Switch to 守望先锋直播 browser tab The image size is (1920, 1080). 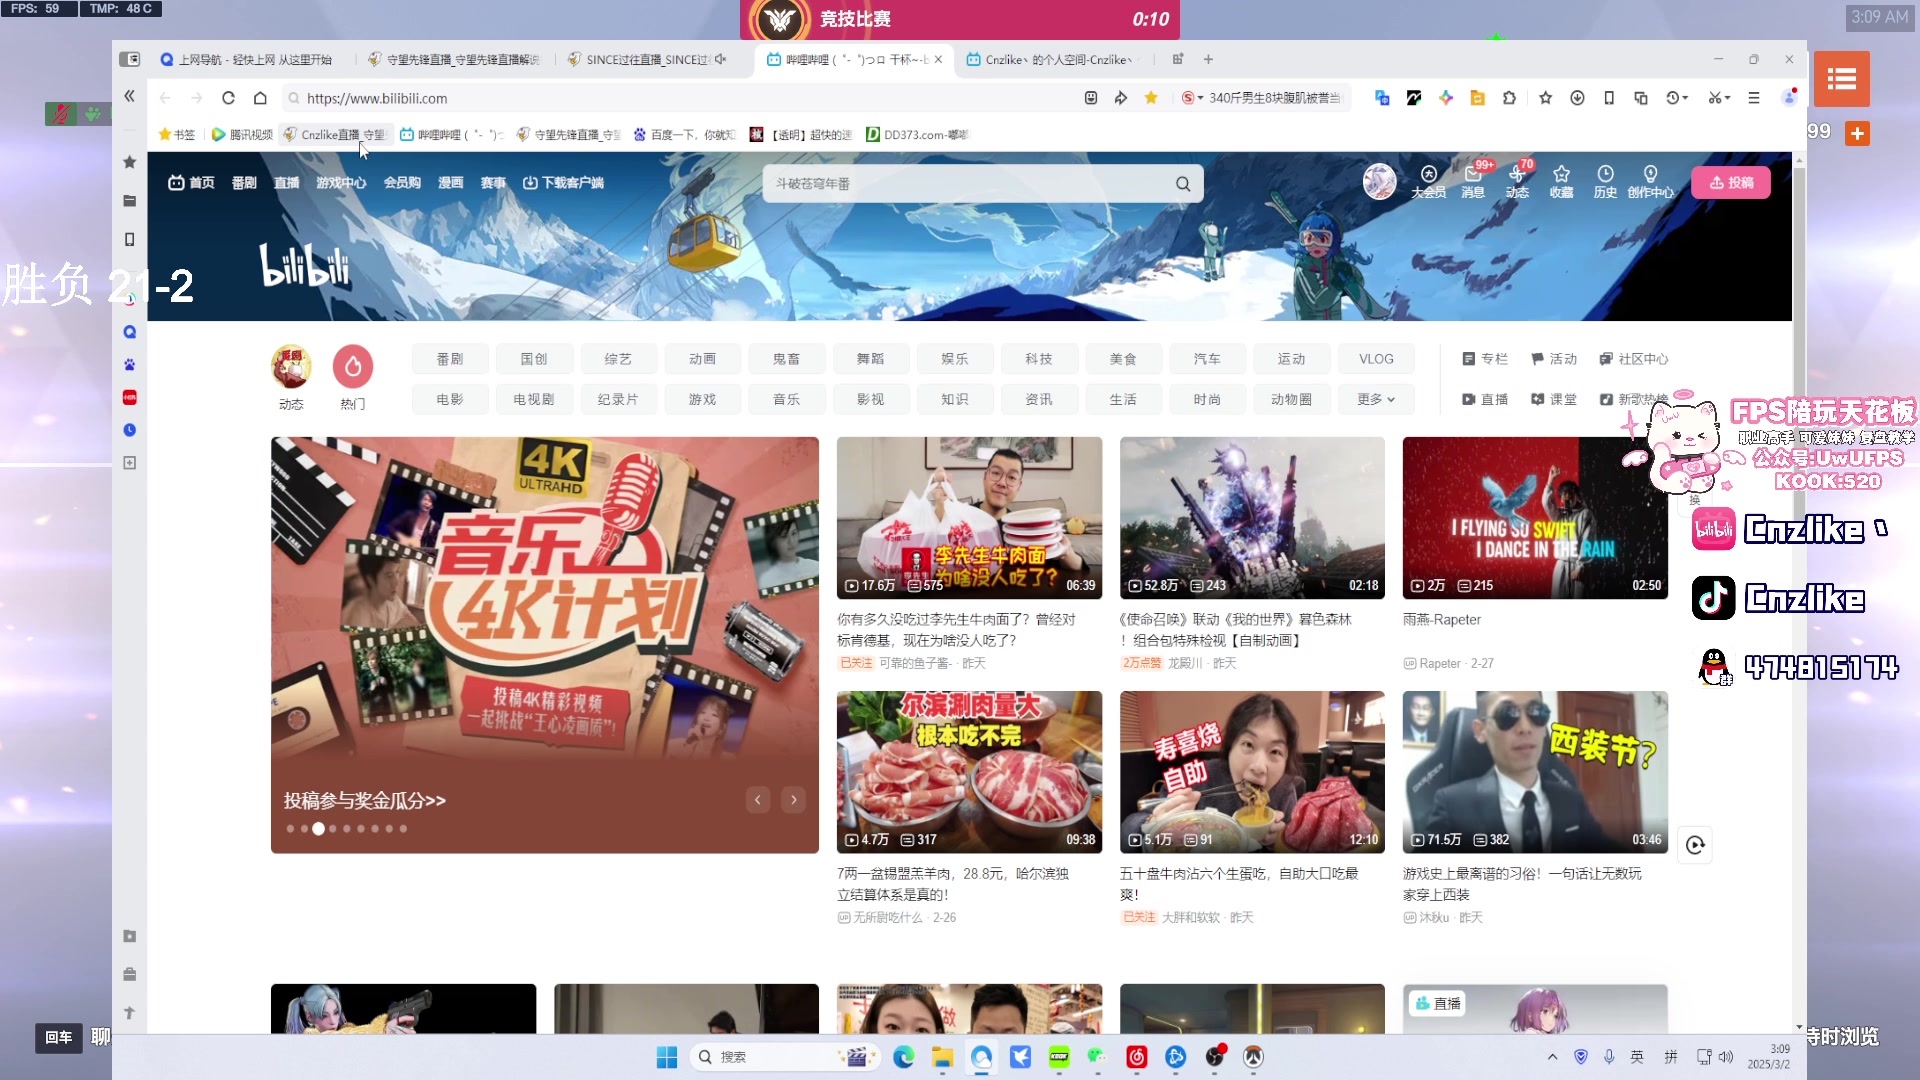tap(454, 59)
